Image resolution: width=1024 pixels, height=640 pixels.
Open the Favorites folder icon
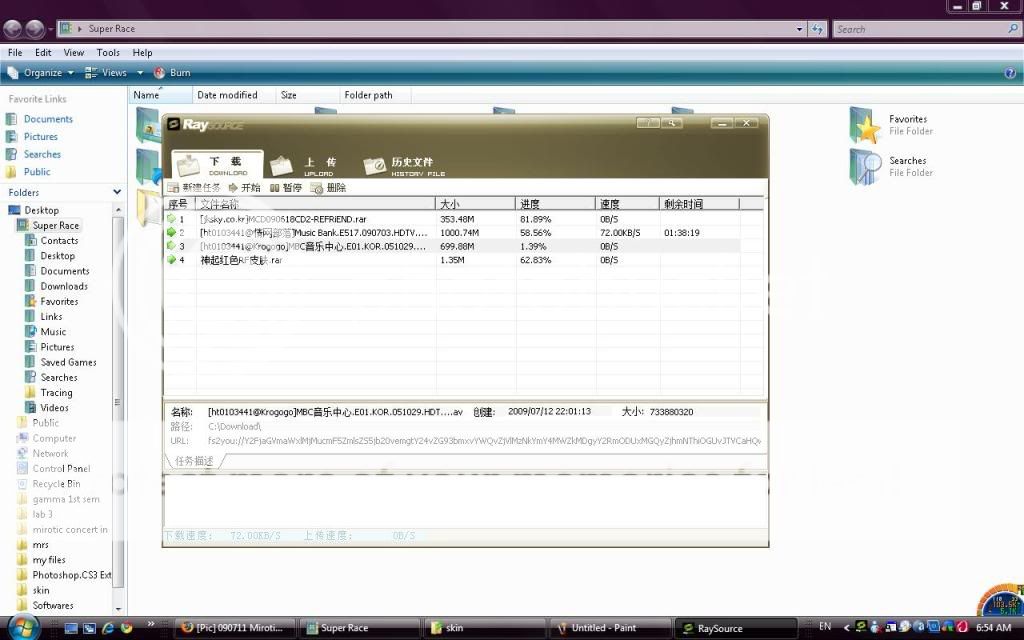pyautogui.click(x=865, y=126)
